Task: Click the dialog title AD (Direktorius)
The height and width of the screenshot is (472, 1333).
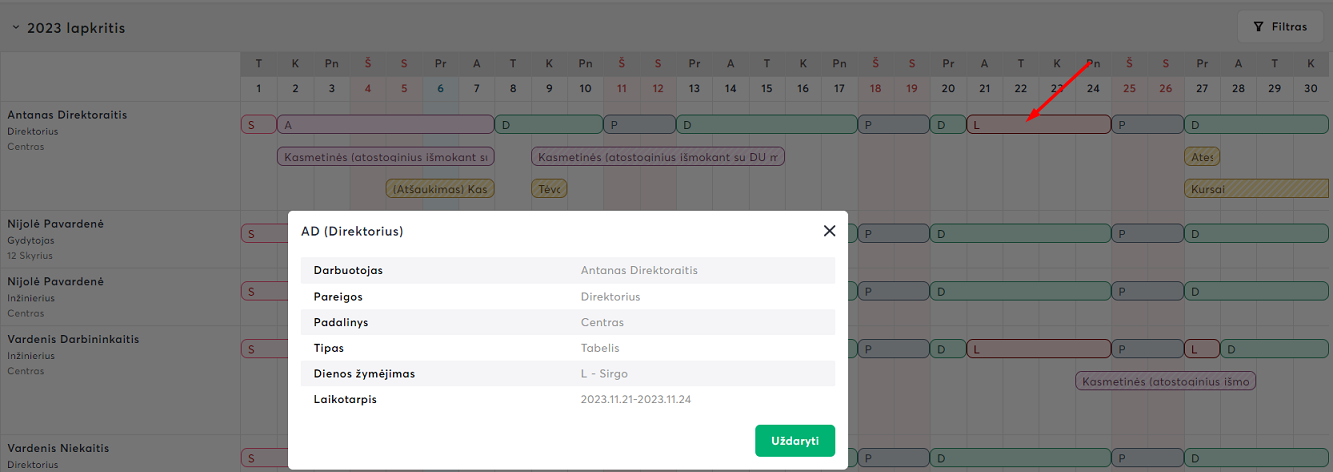Action: pyautogui.click(x=352, y=231)
